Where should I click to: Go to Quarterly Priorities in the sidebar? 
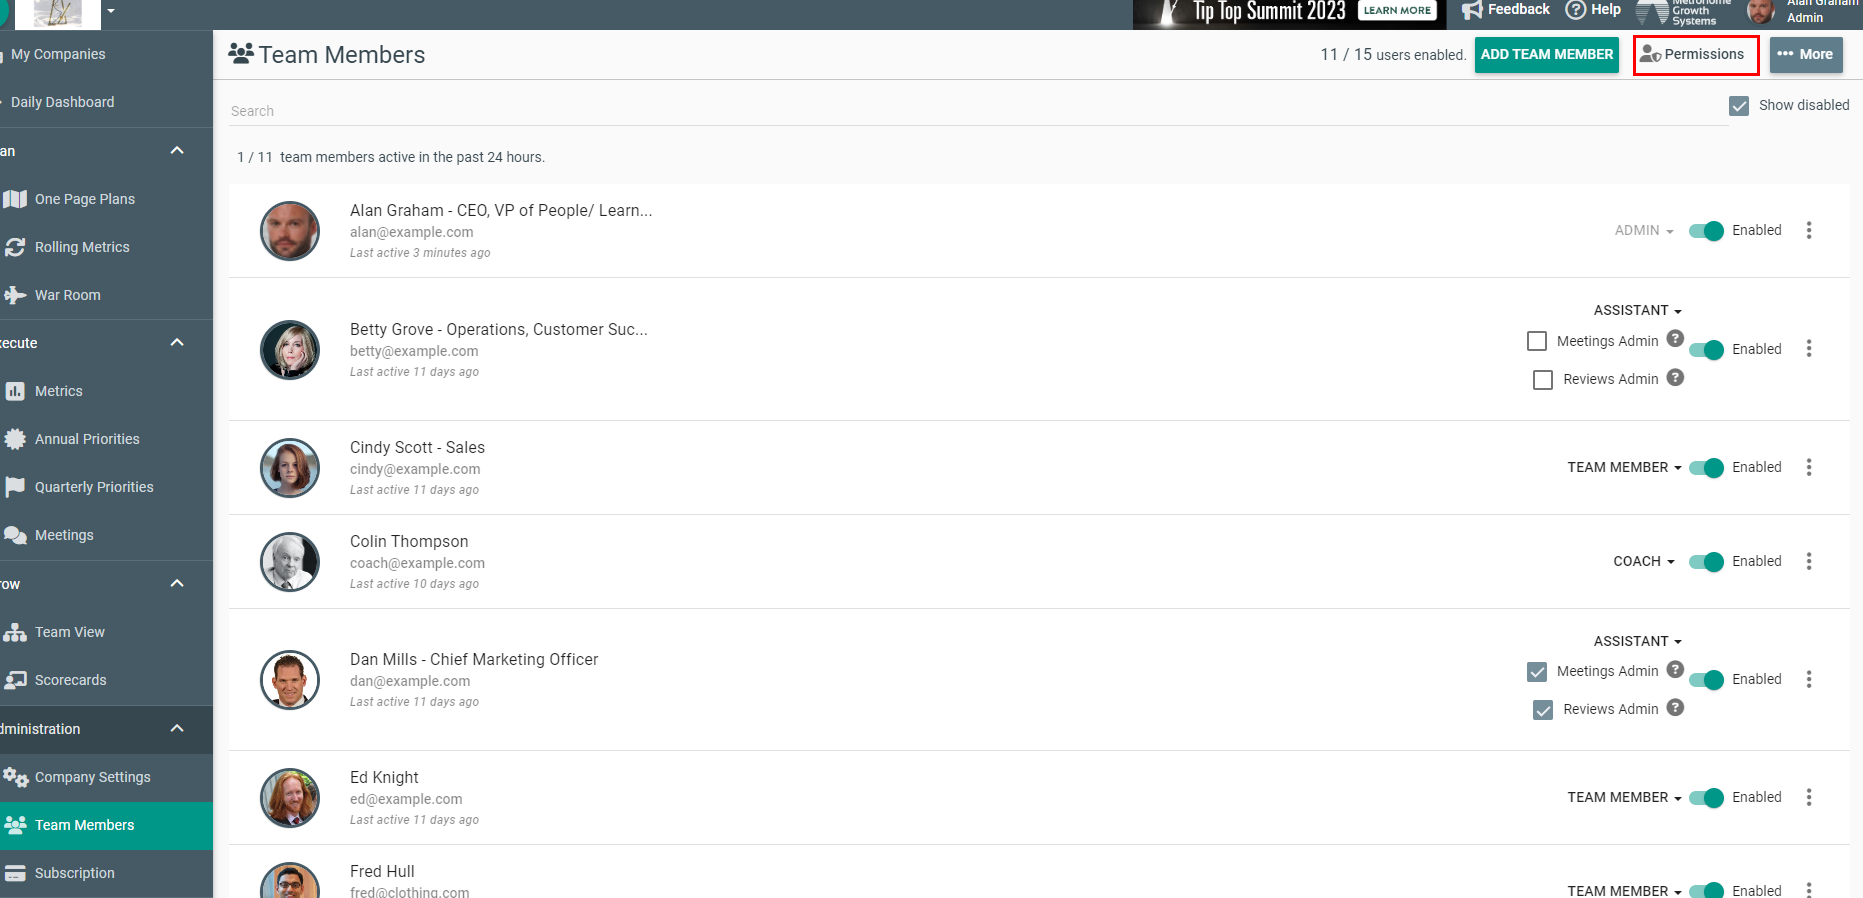click(x=94, y=487)
